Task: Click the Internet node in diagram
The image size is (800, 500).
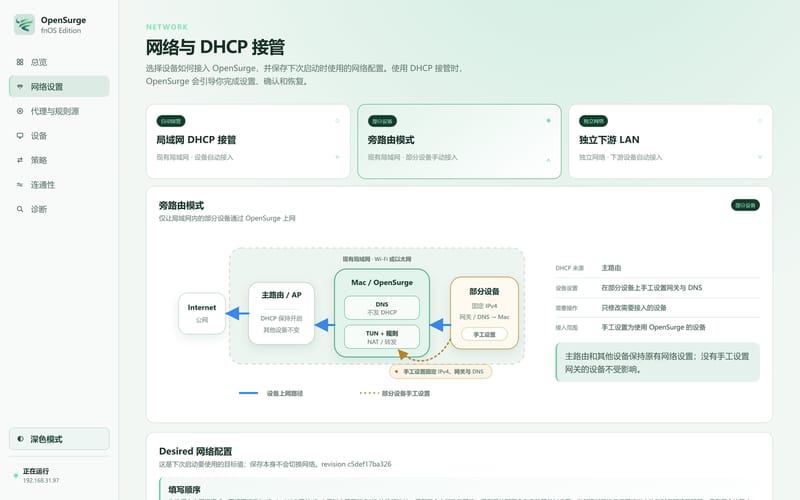Action: 202,313
